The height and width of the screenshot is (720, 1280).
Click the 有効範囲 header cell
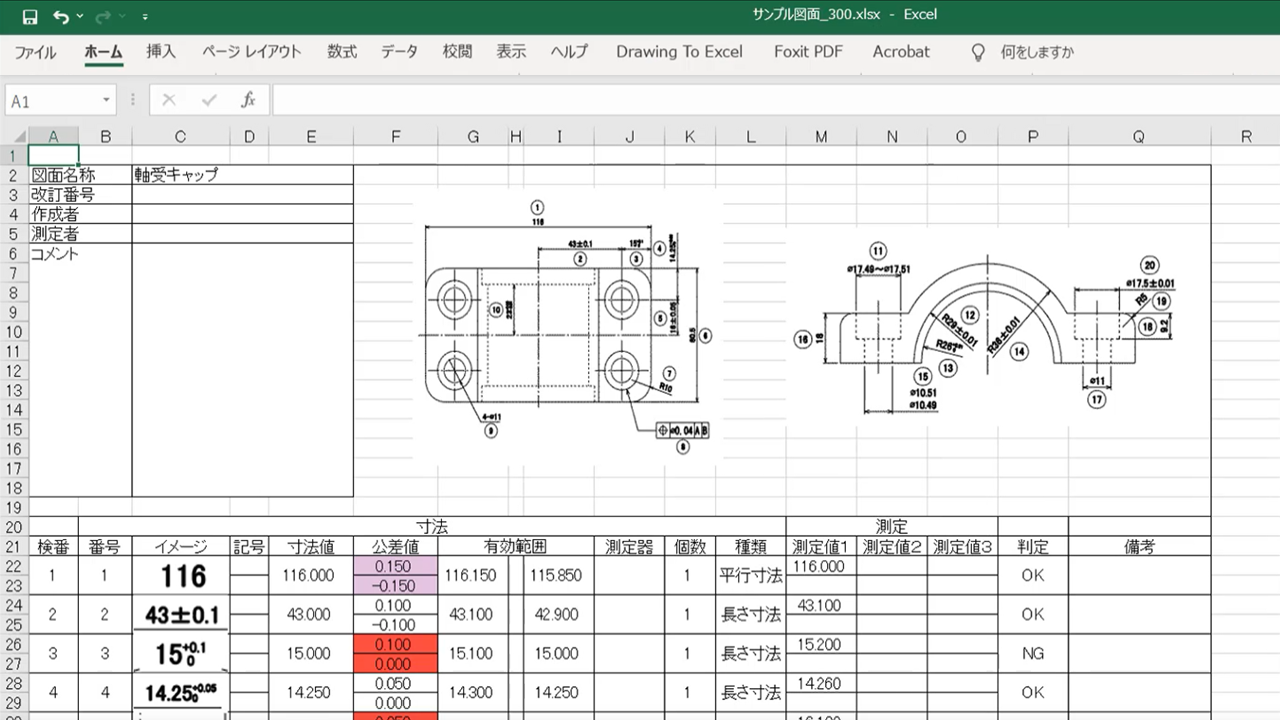(x=516, y=546)
